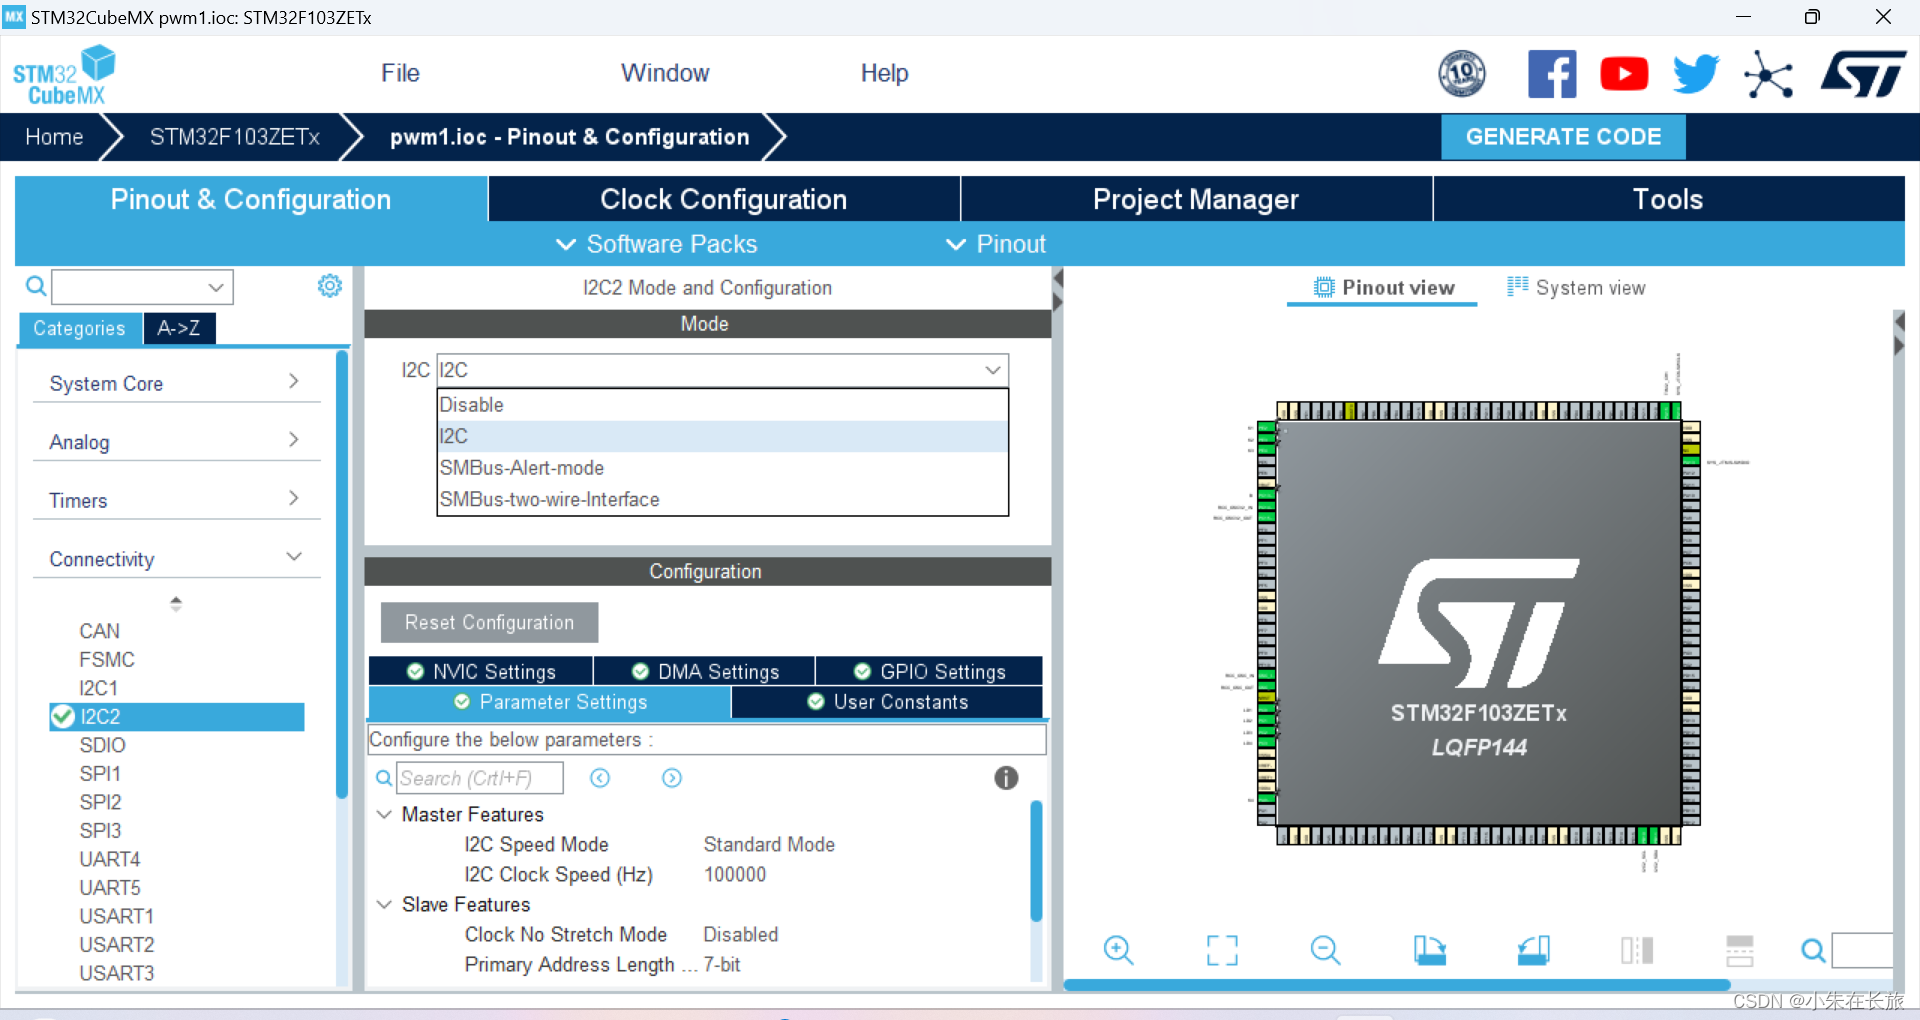Click the Reset Configuration button
This screenshot has height=1020, width=1920.
pyautogui.click(x=489, y=622)
